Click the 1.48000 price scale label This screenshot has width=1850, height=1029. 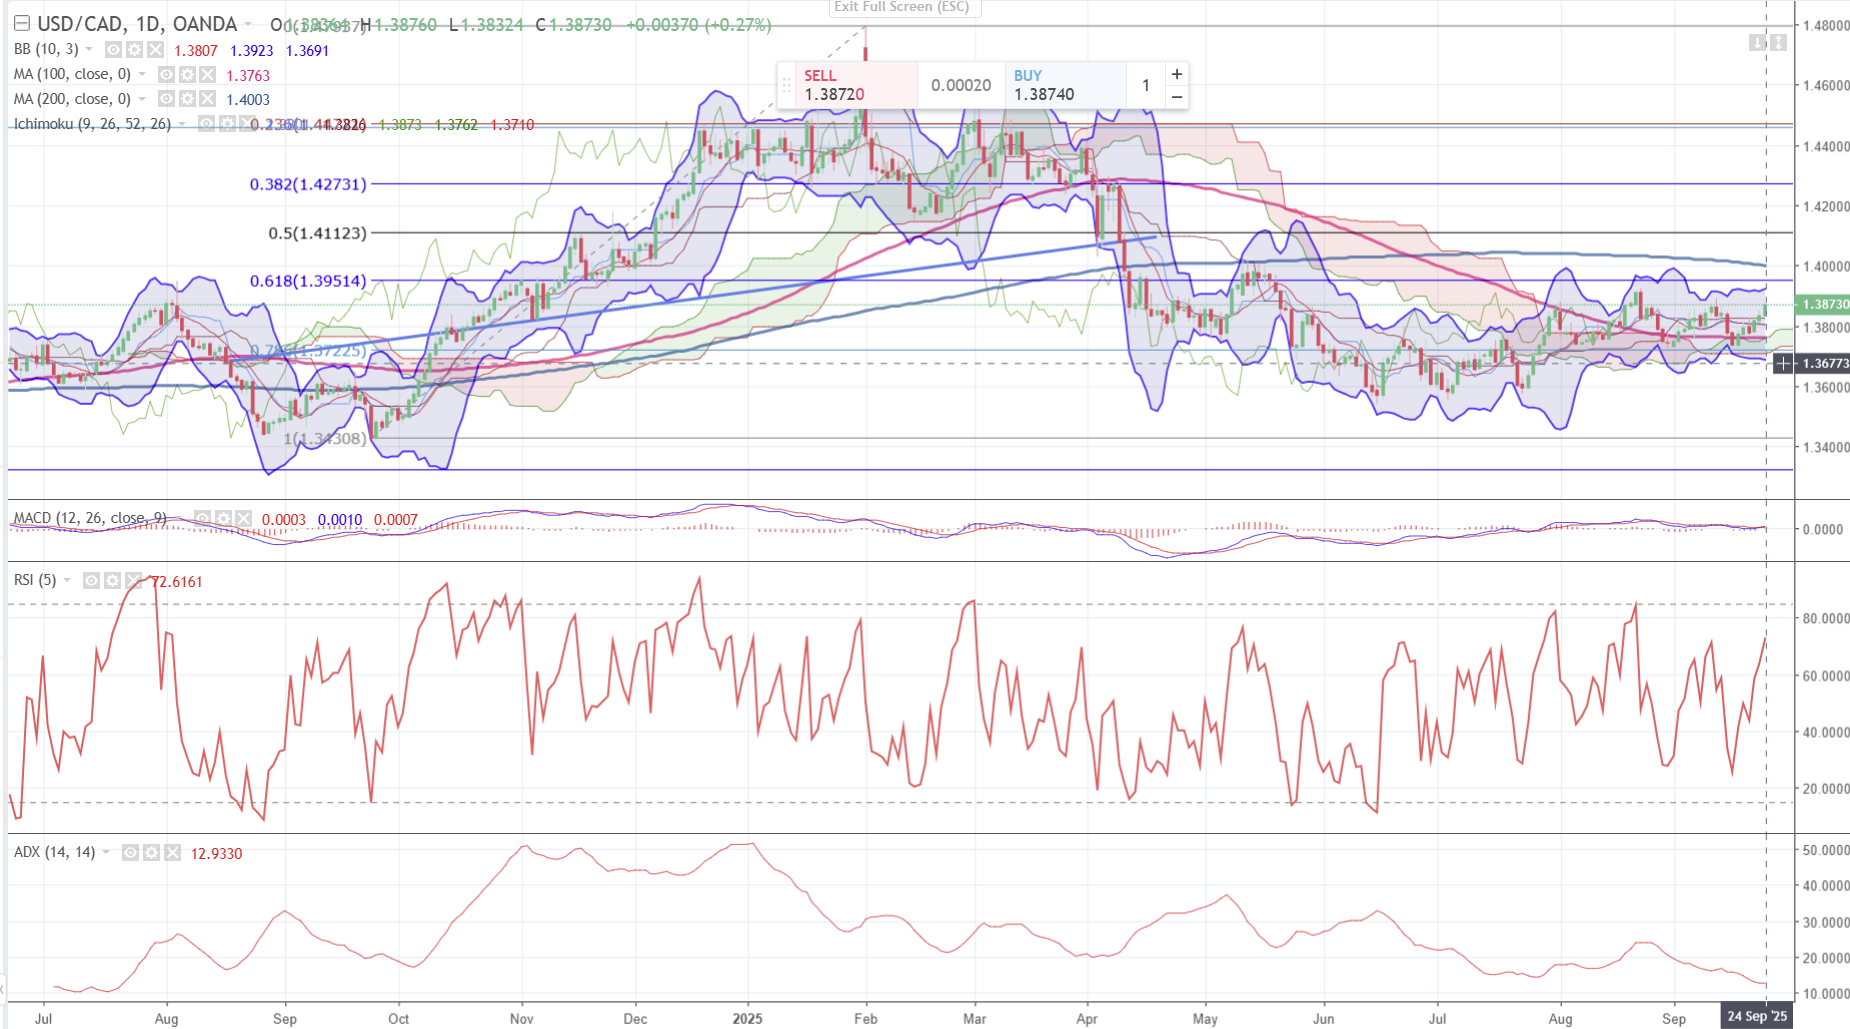click(x=1826, y=26)
